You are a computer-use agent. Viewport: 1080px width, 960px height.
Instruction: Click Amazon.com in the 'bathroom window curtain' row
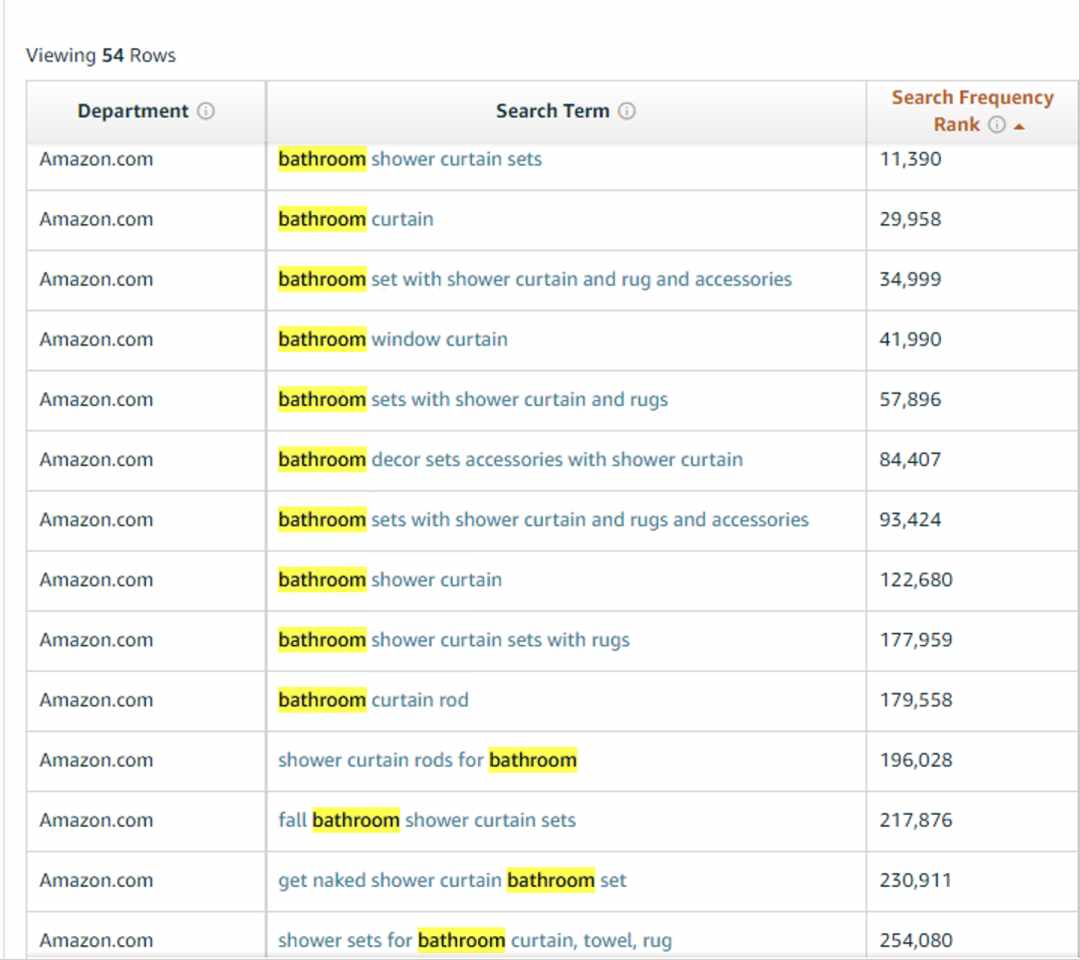click(96, 339)
